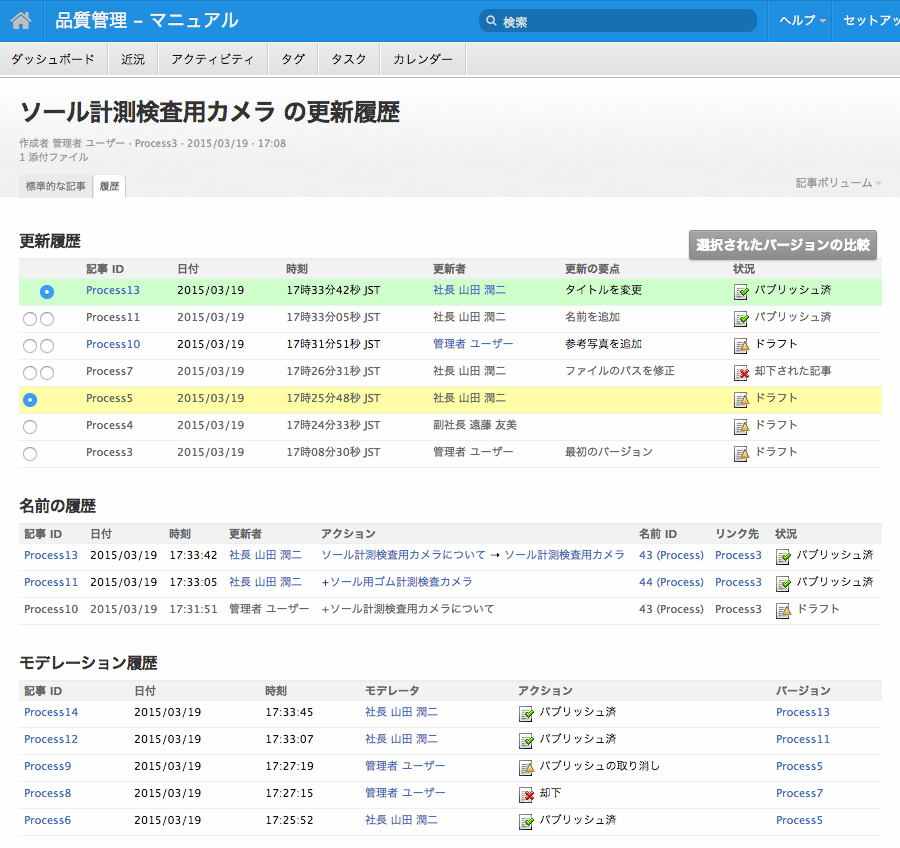Open Process6 link in moderation history

pyautogui.click(x=48, y=820)
